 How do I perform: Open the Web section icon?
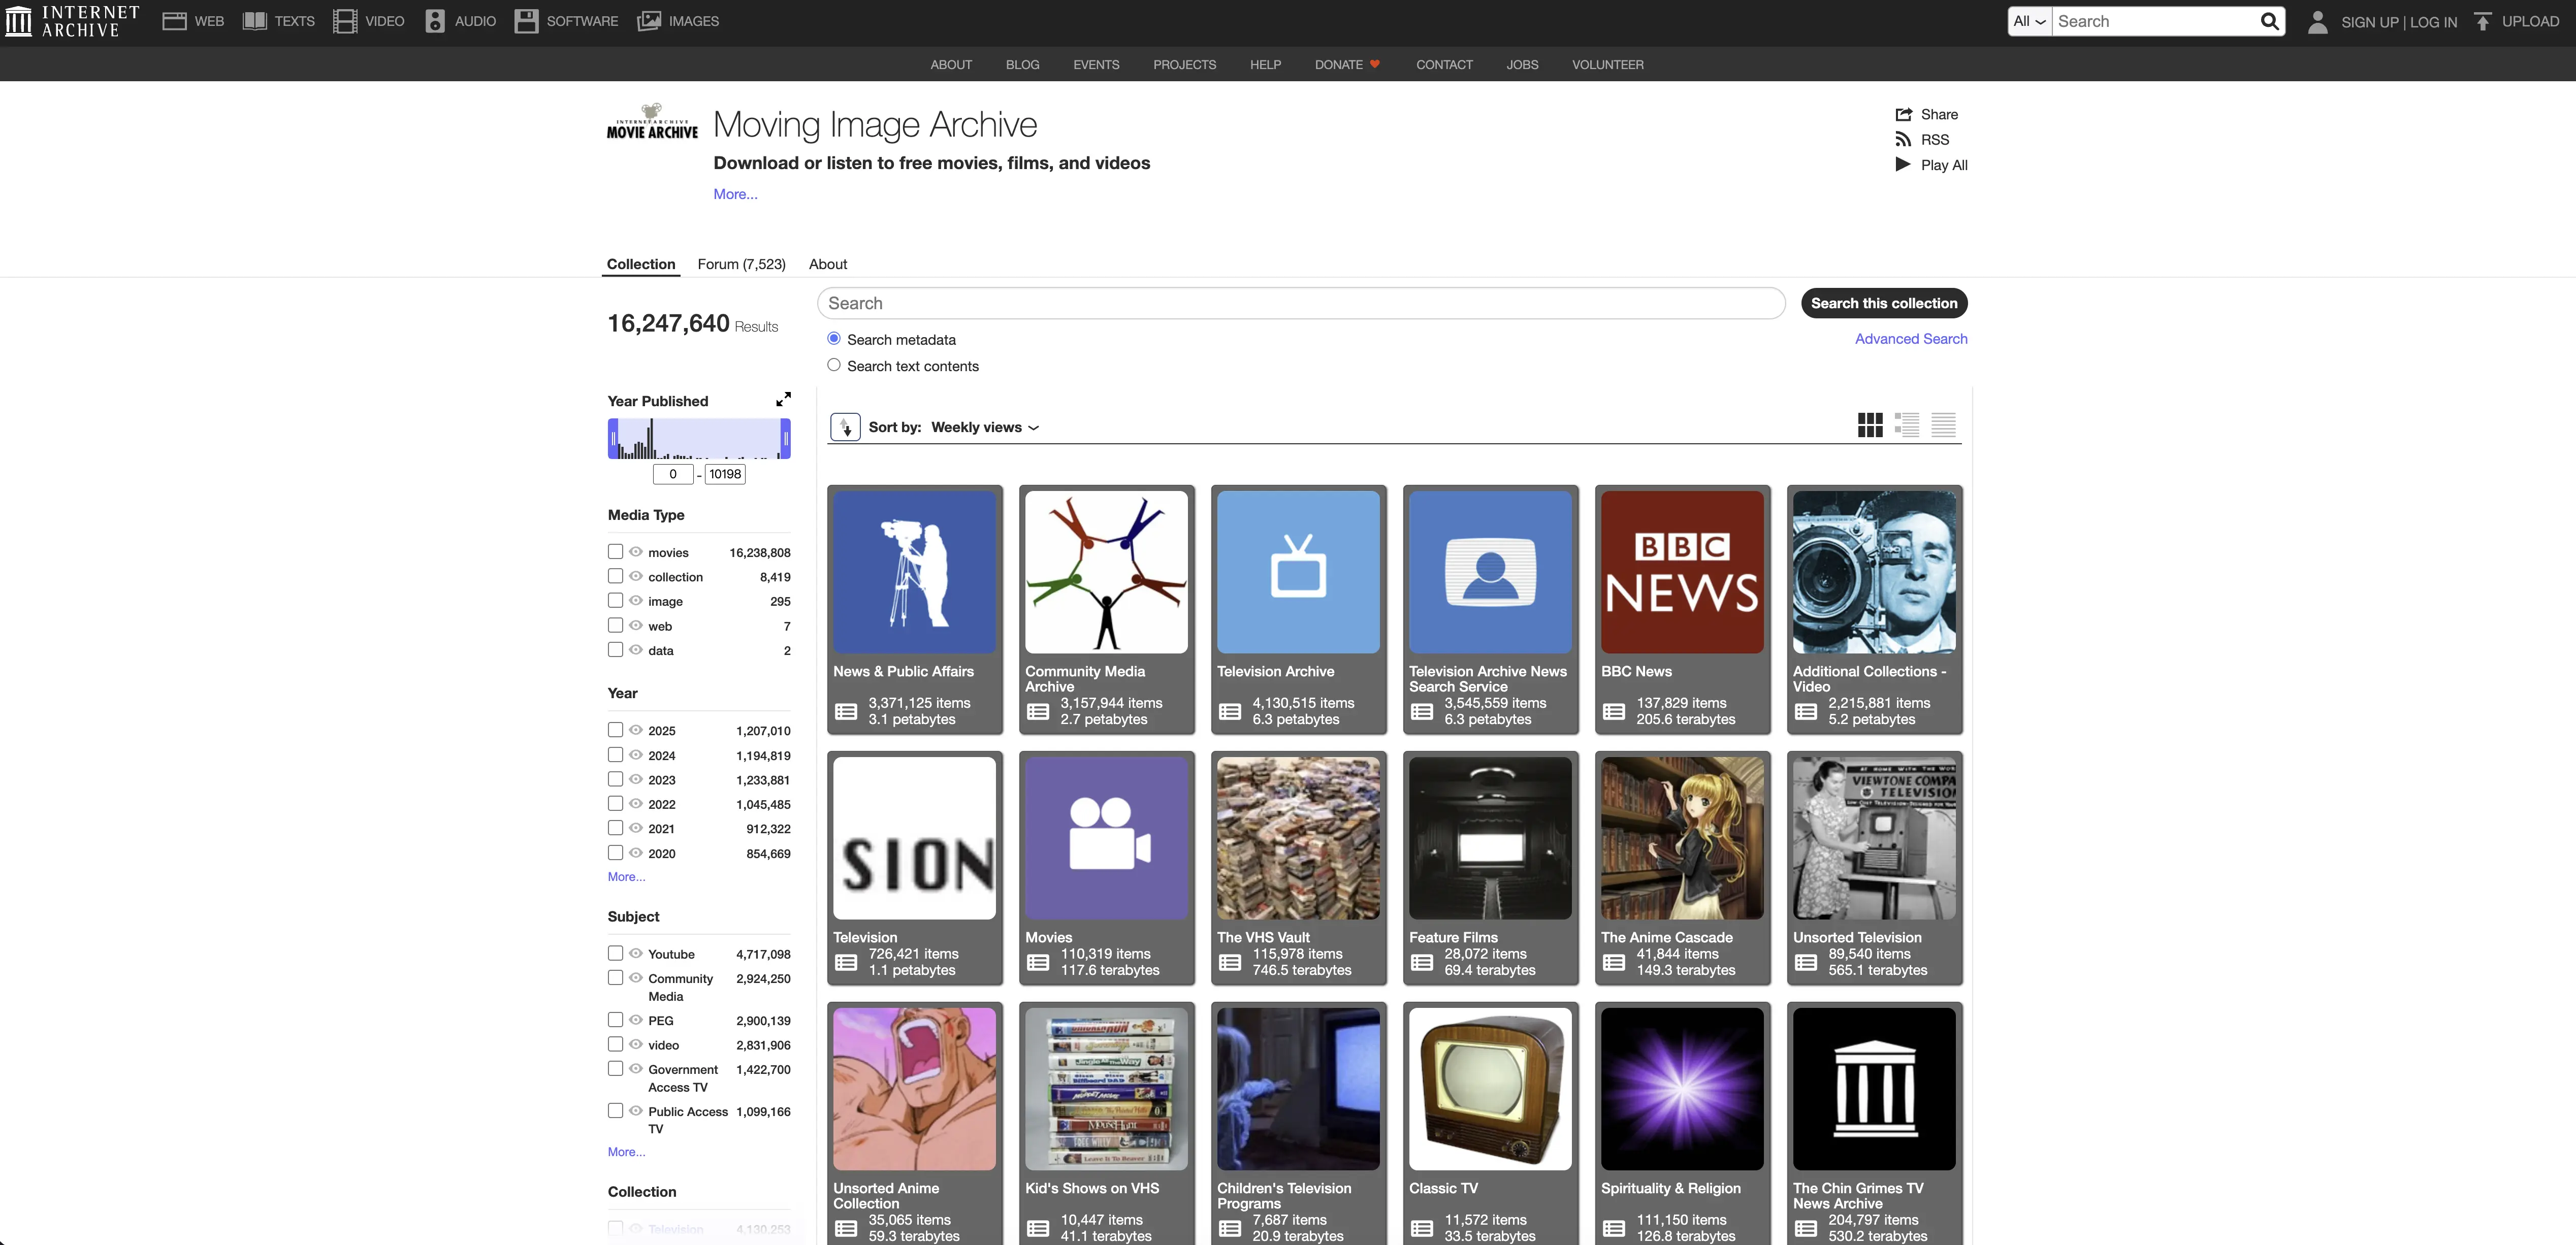[174, 21]
